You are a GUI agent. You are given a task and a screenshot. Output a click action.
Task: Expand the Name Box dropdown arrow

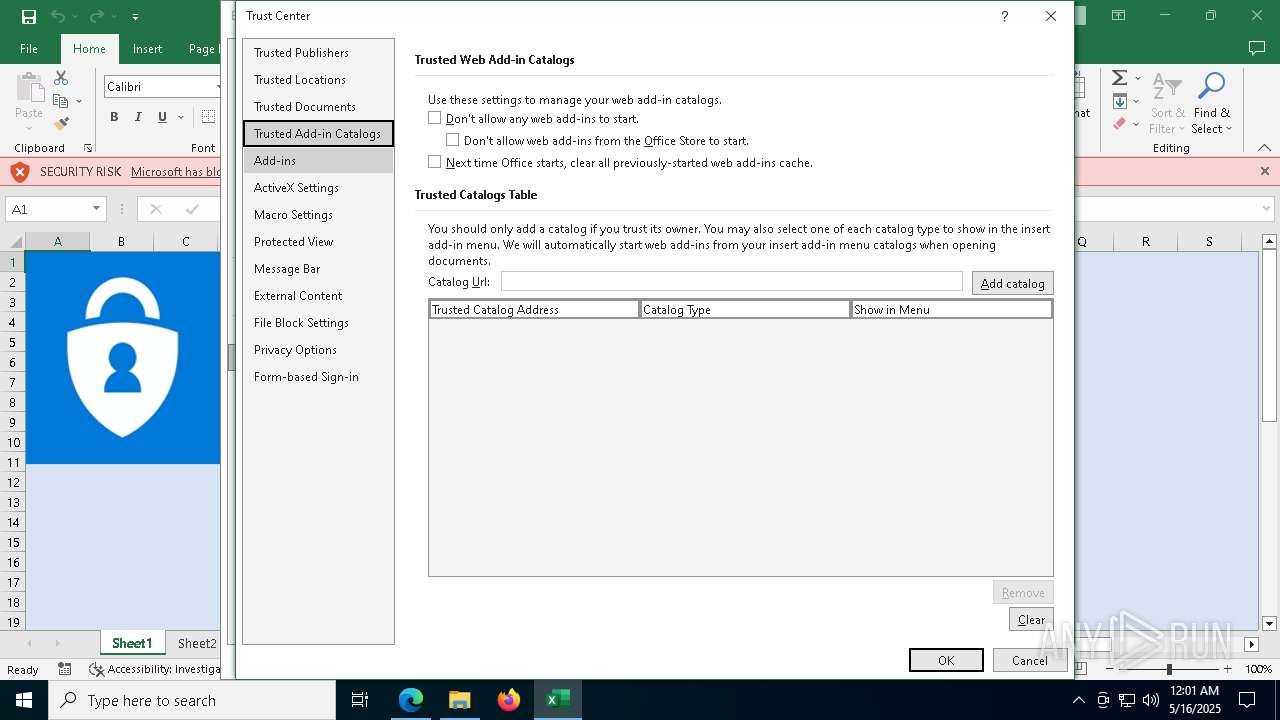point(96,209)
